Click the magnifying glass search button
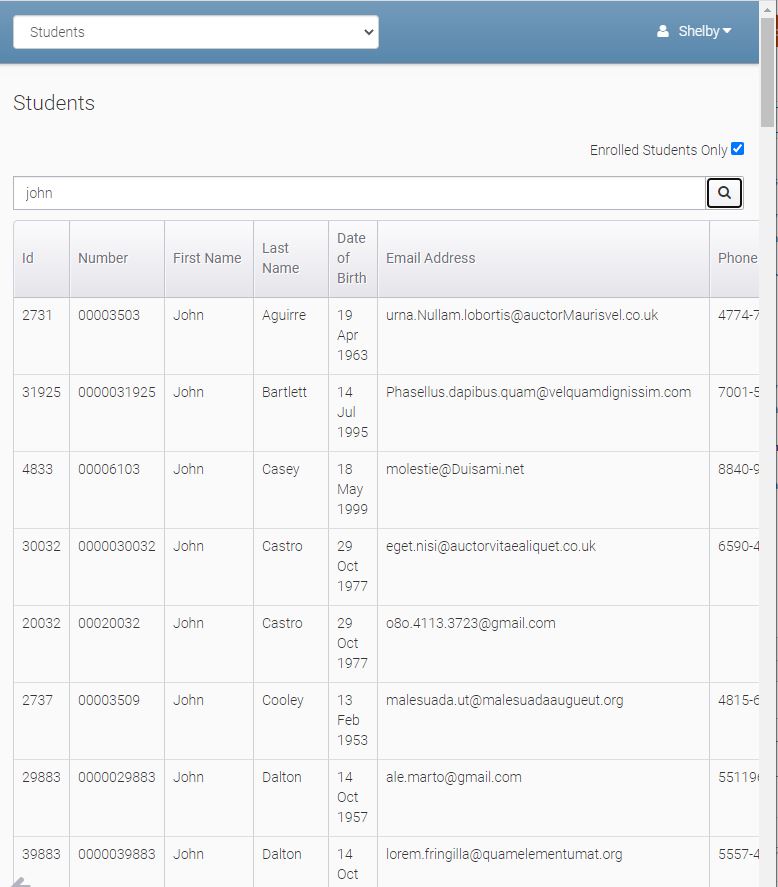Viewport: 778px width, 887px height. [724, 193]
